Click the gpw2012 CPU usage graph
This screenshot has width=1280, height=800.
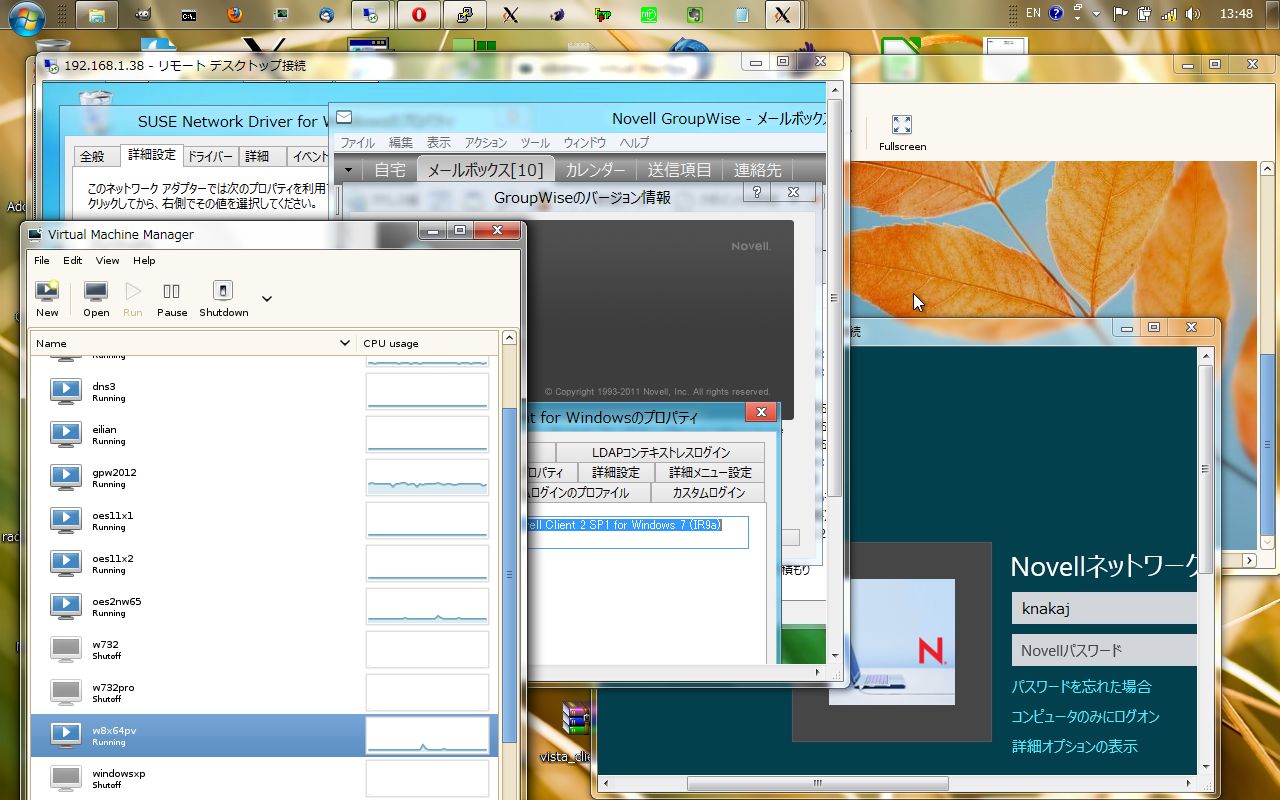tap(428, 477)
